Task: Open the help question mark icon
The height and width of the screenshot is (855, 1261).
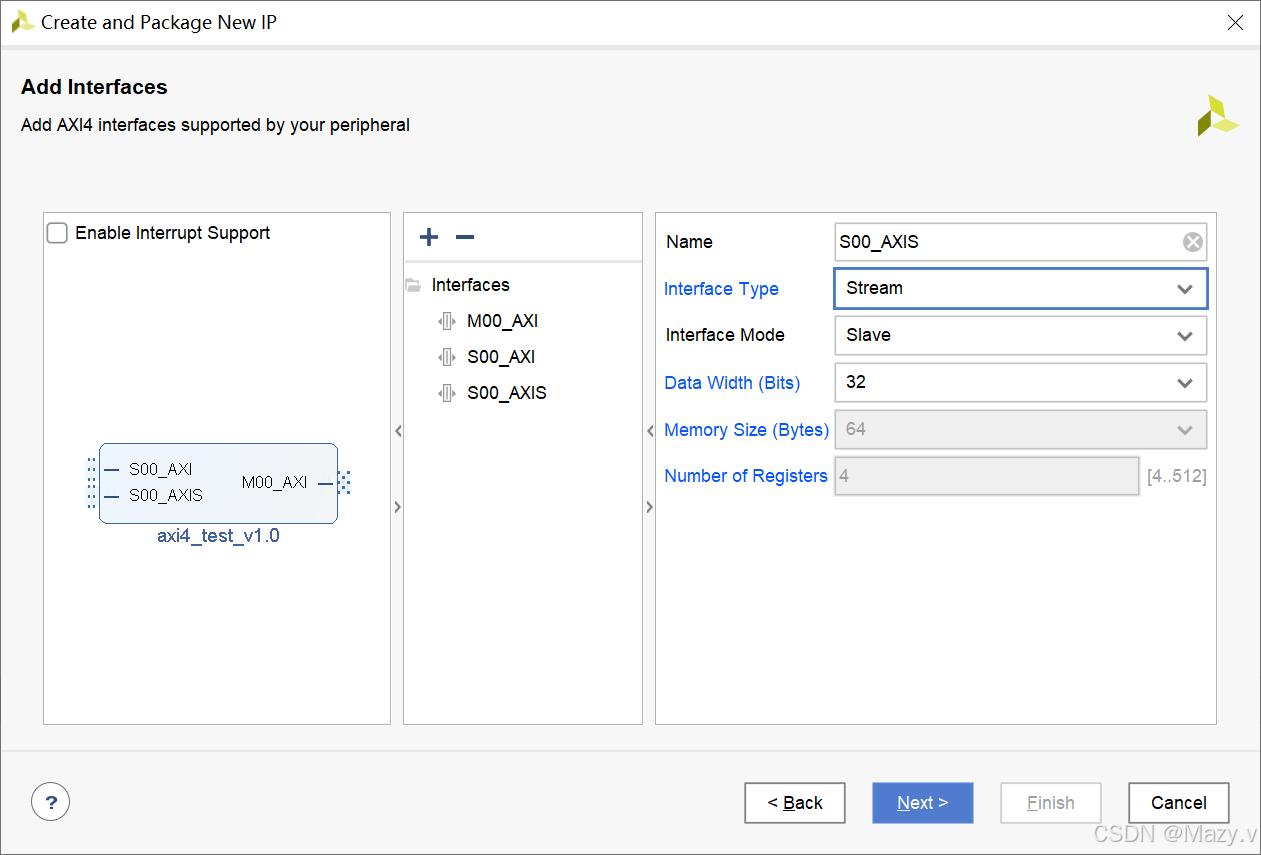Action: 51,801
